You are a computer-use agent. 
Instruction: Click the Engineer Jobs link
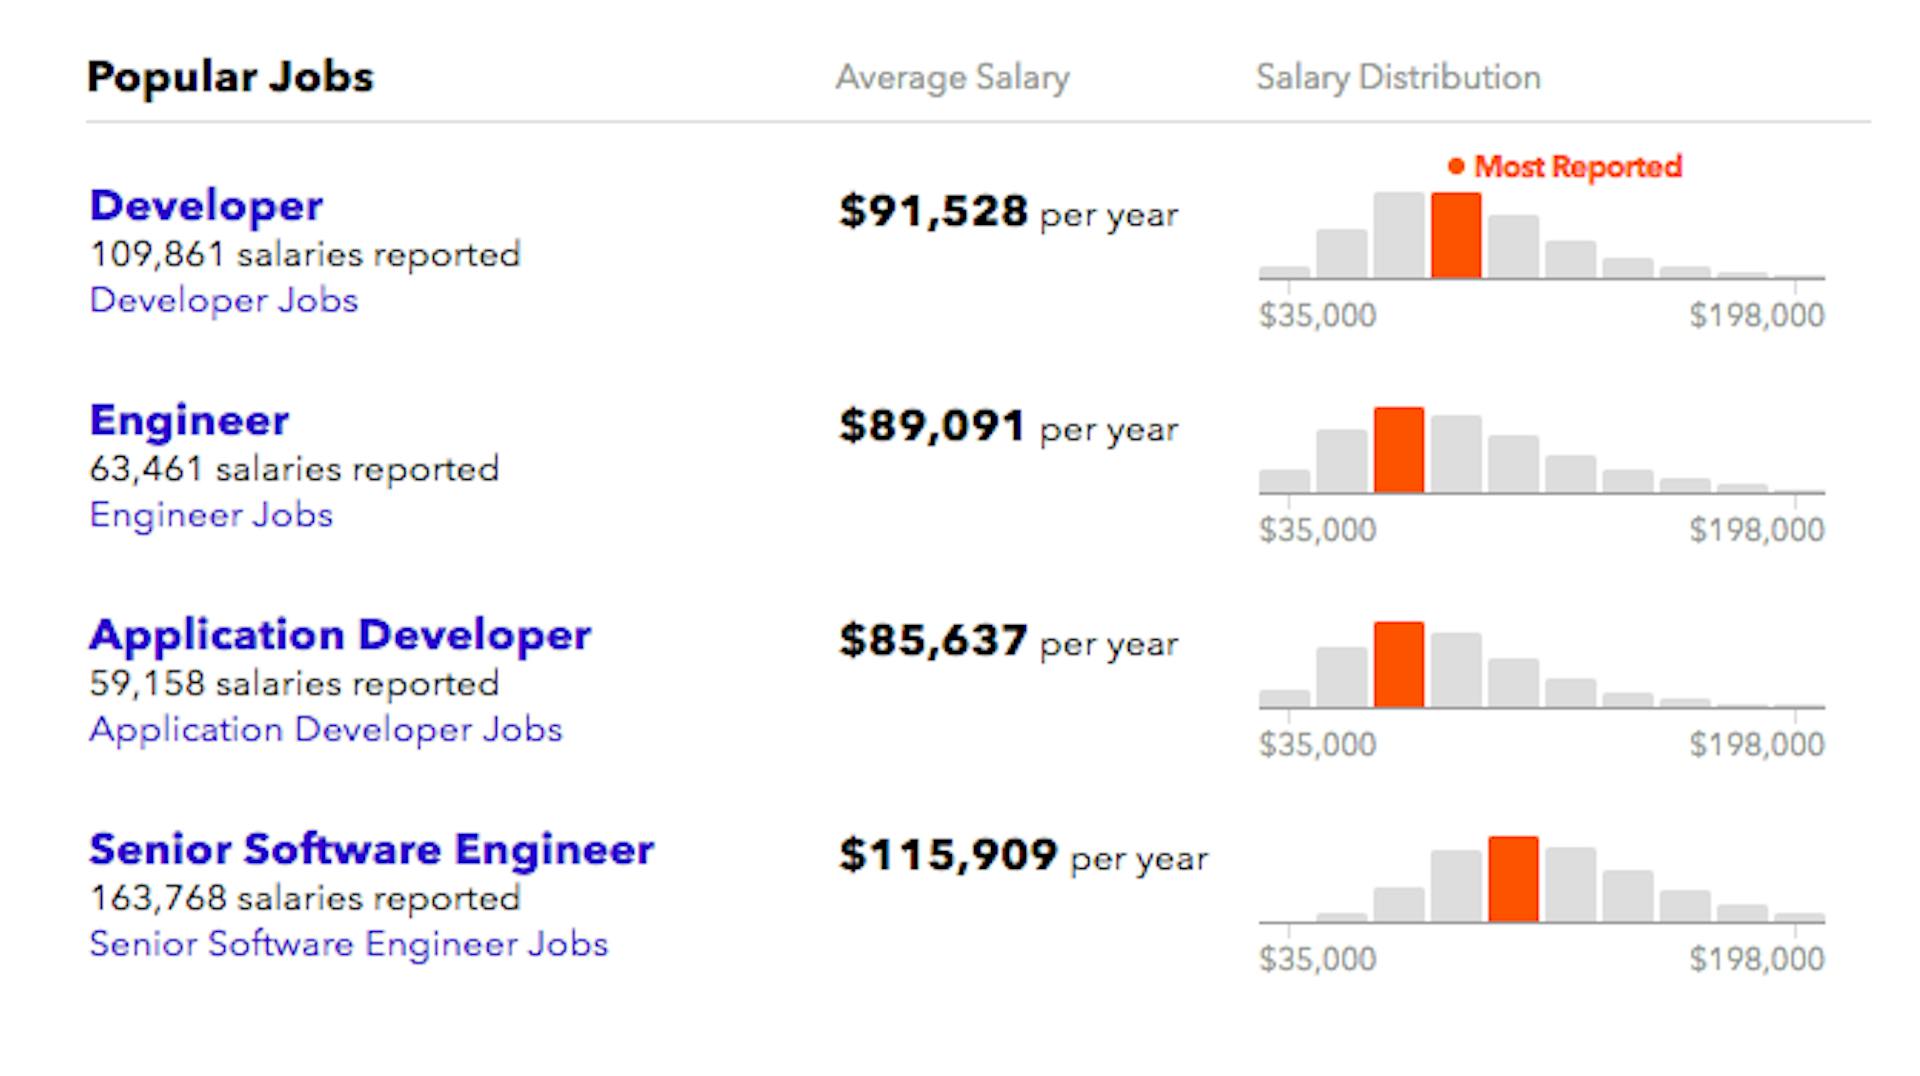(x=211, y=515)
